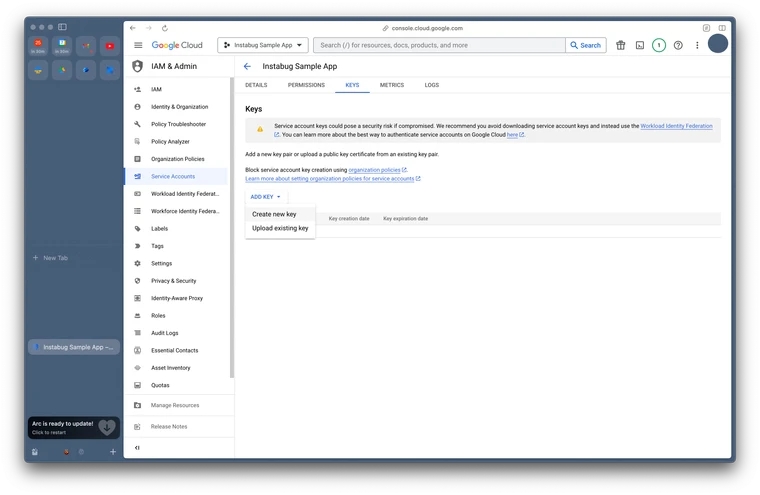
Task: Click the resource search input field
Action: [440, 45]
